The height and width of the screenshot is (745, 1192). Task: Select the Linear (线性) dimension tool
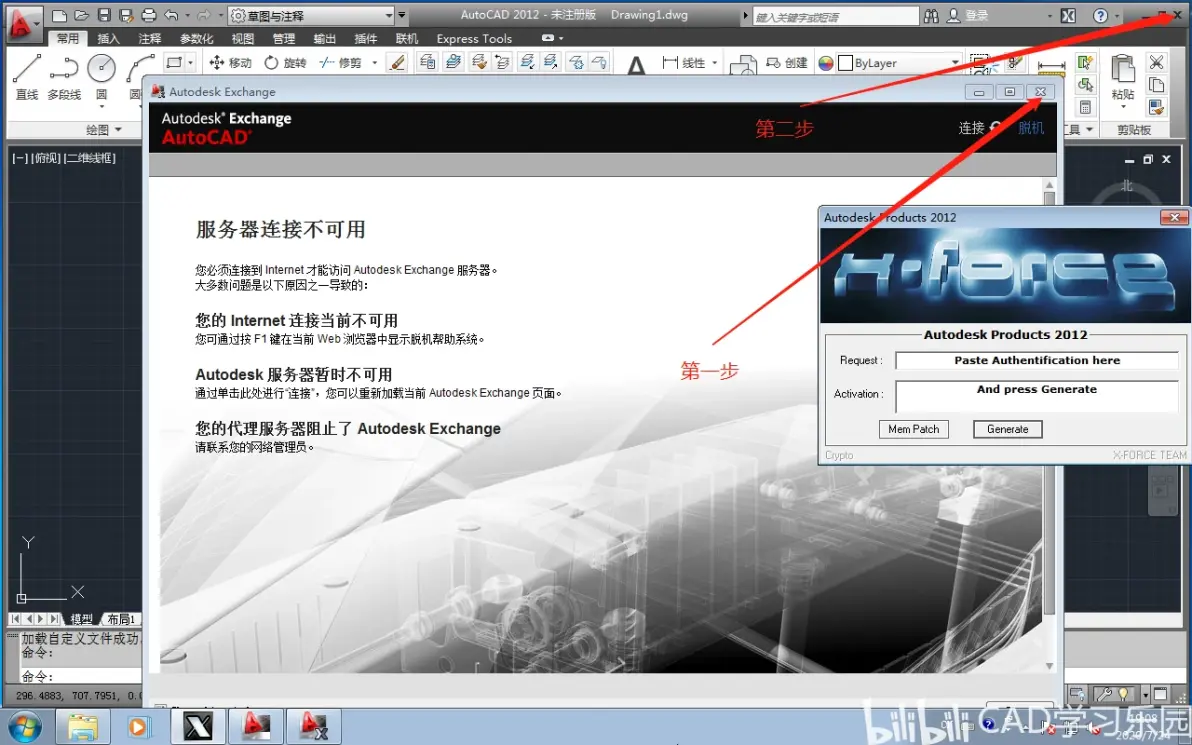click(683, 62)
